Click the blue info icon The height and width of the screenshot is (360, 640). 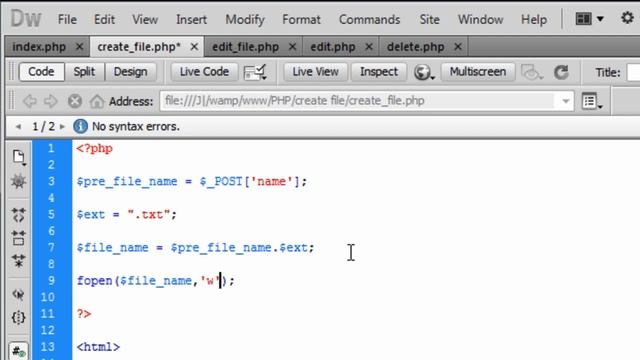click(x=80, y=127)
